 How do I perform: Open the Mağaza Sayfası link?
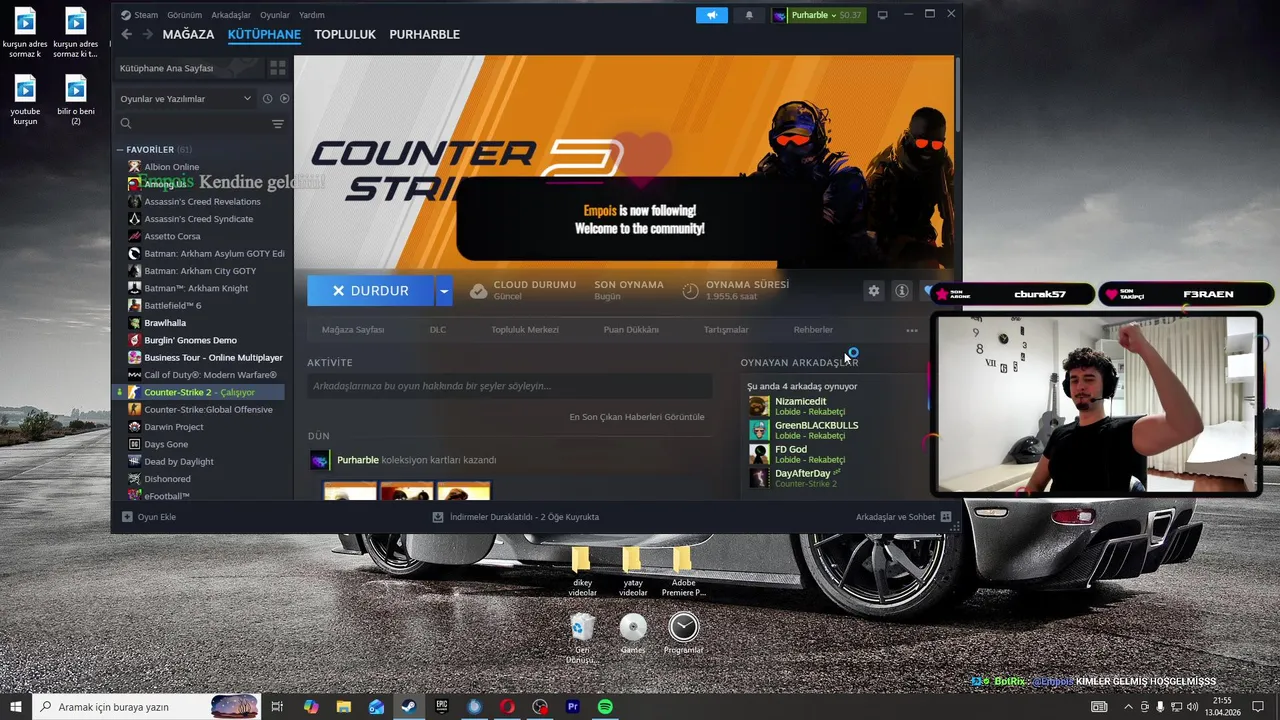[353, 330]
